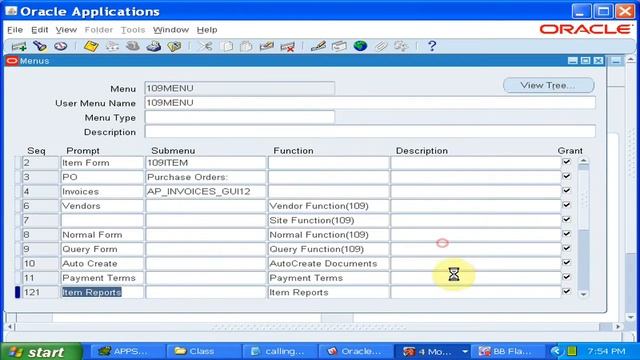
Task: Click the Cut scissors icon
Action: 205,46
